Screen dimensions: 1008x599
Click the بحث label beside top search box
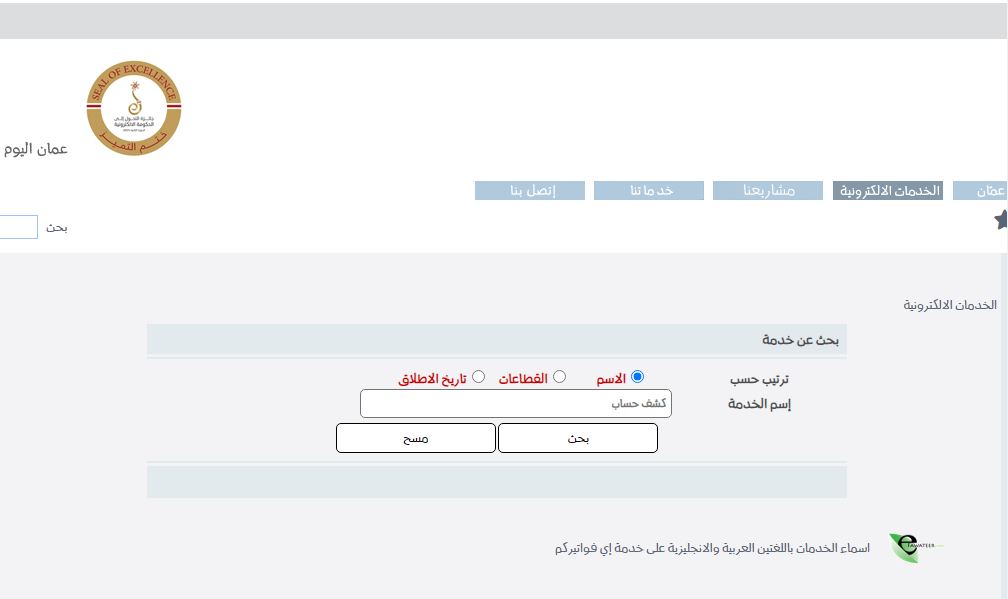click(57, 227)
